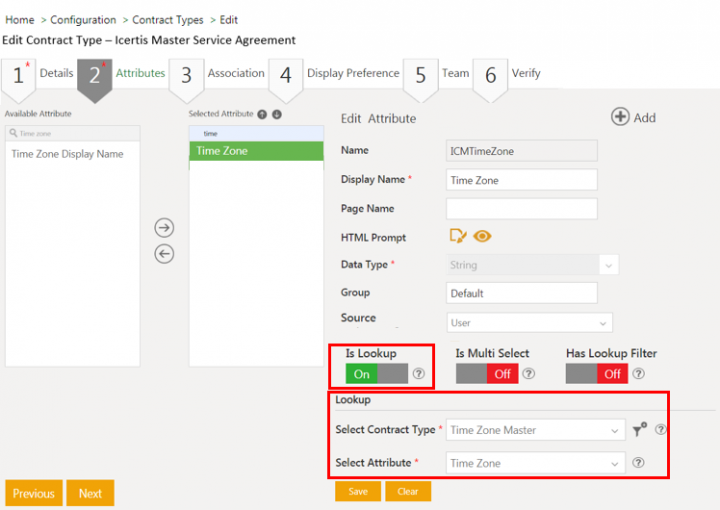720x510 pixels.
Task: Toggle the Has Lookup Filter switch
Action: [x=596, y=374]
